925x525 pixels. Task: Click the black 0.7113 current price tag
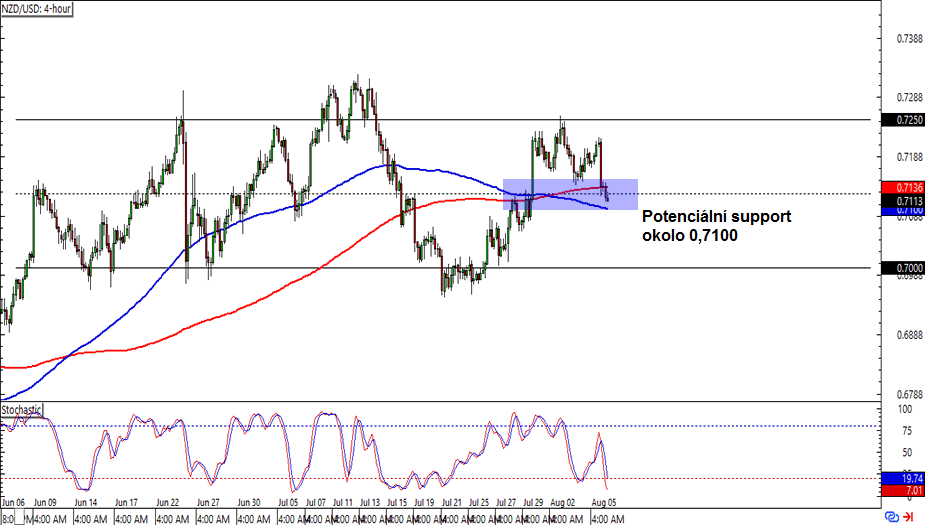(x=902, y=201)
